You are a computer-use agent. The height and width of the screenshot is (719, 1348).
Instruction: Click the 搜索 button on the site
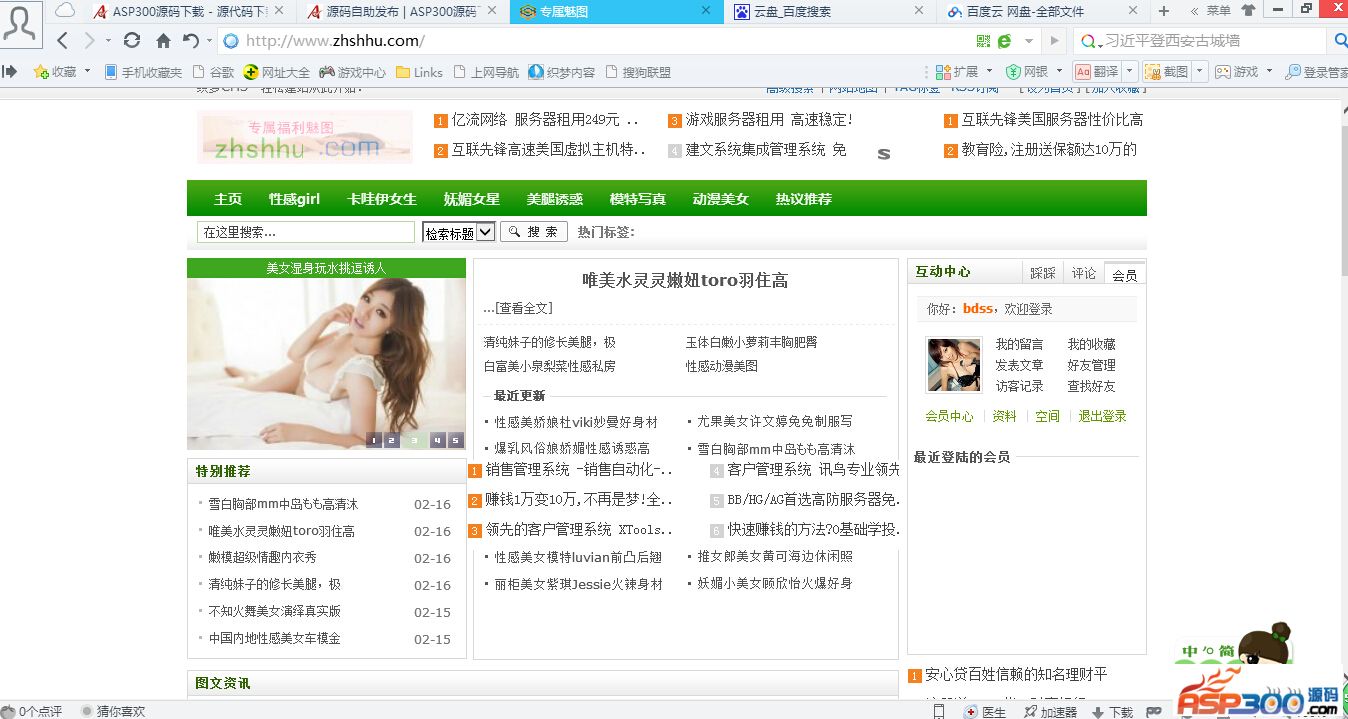click(x=534, y=232)
